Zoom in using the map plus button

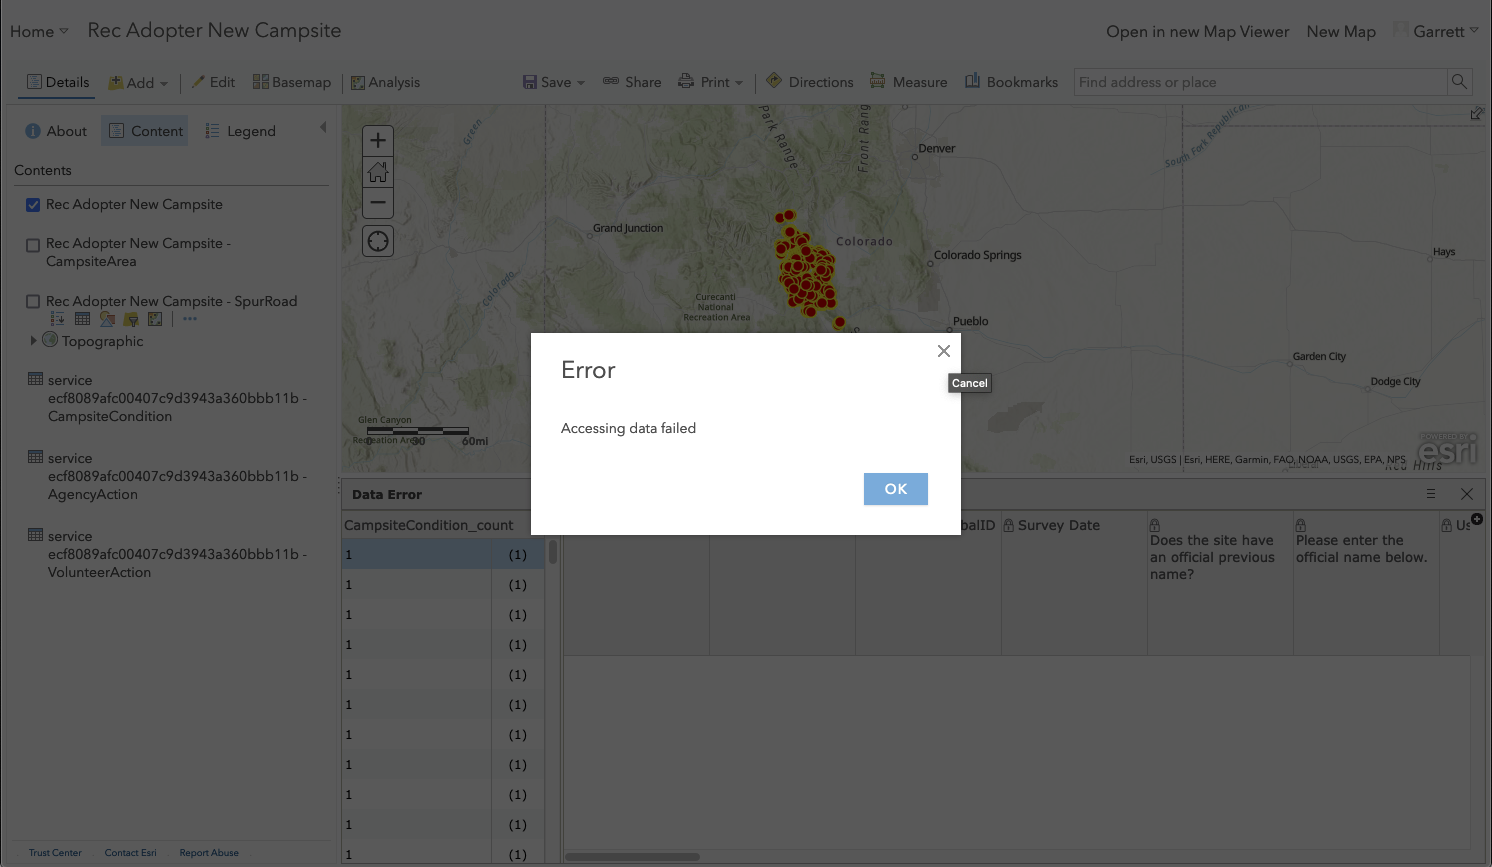(377, 140)
